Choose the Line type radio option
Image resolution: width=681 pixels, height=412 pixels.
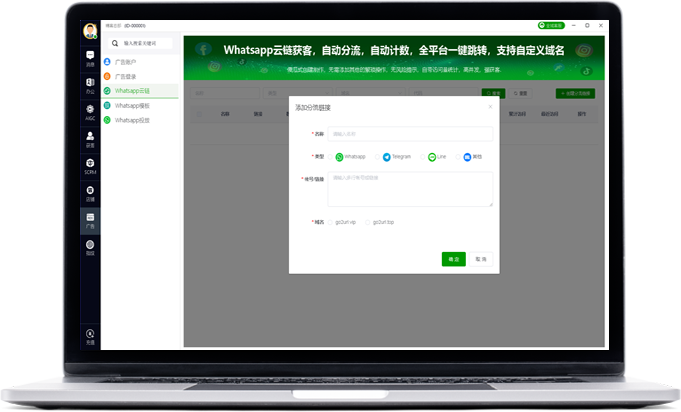click(424, 157)
